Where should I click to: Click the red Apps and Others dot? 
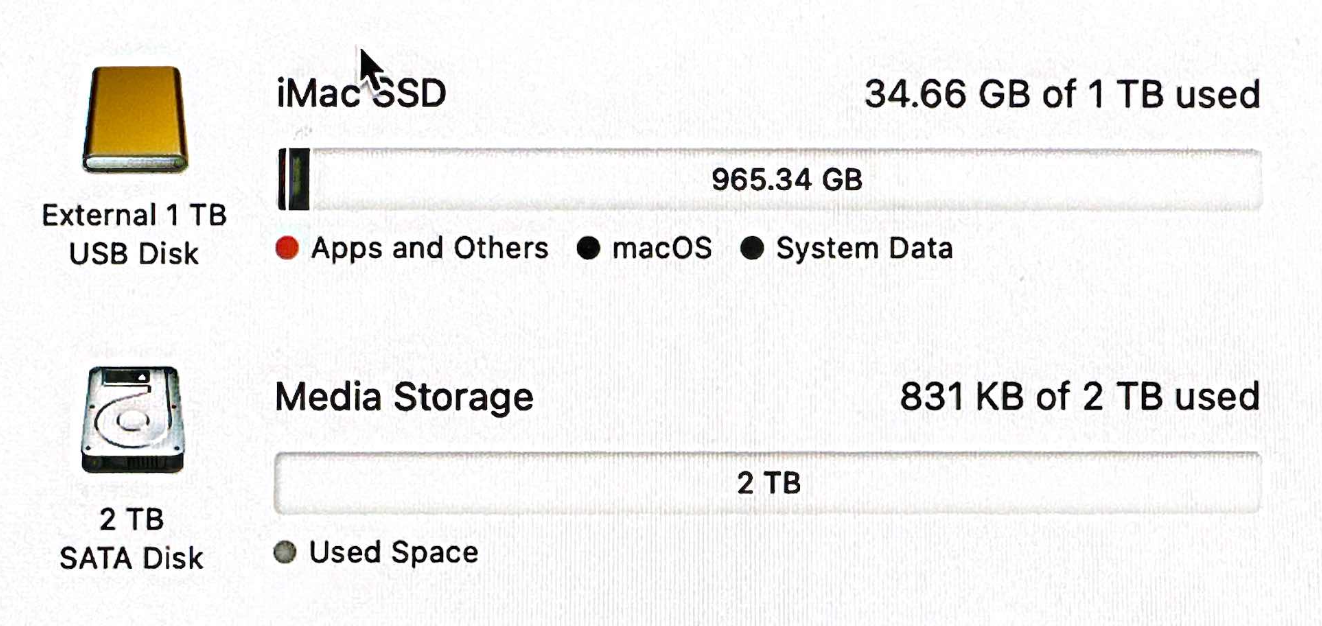tap(288, 249)
